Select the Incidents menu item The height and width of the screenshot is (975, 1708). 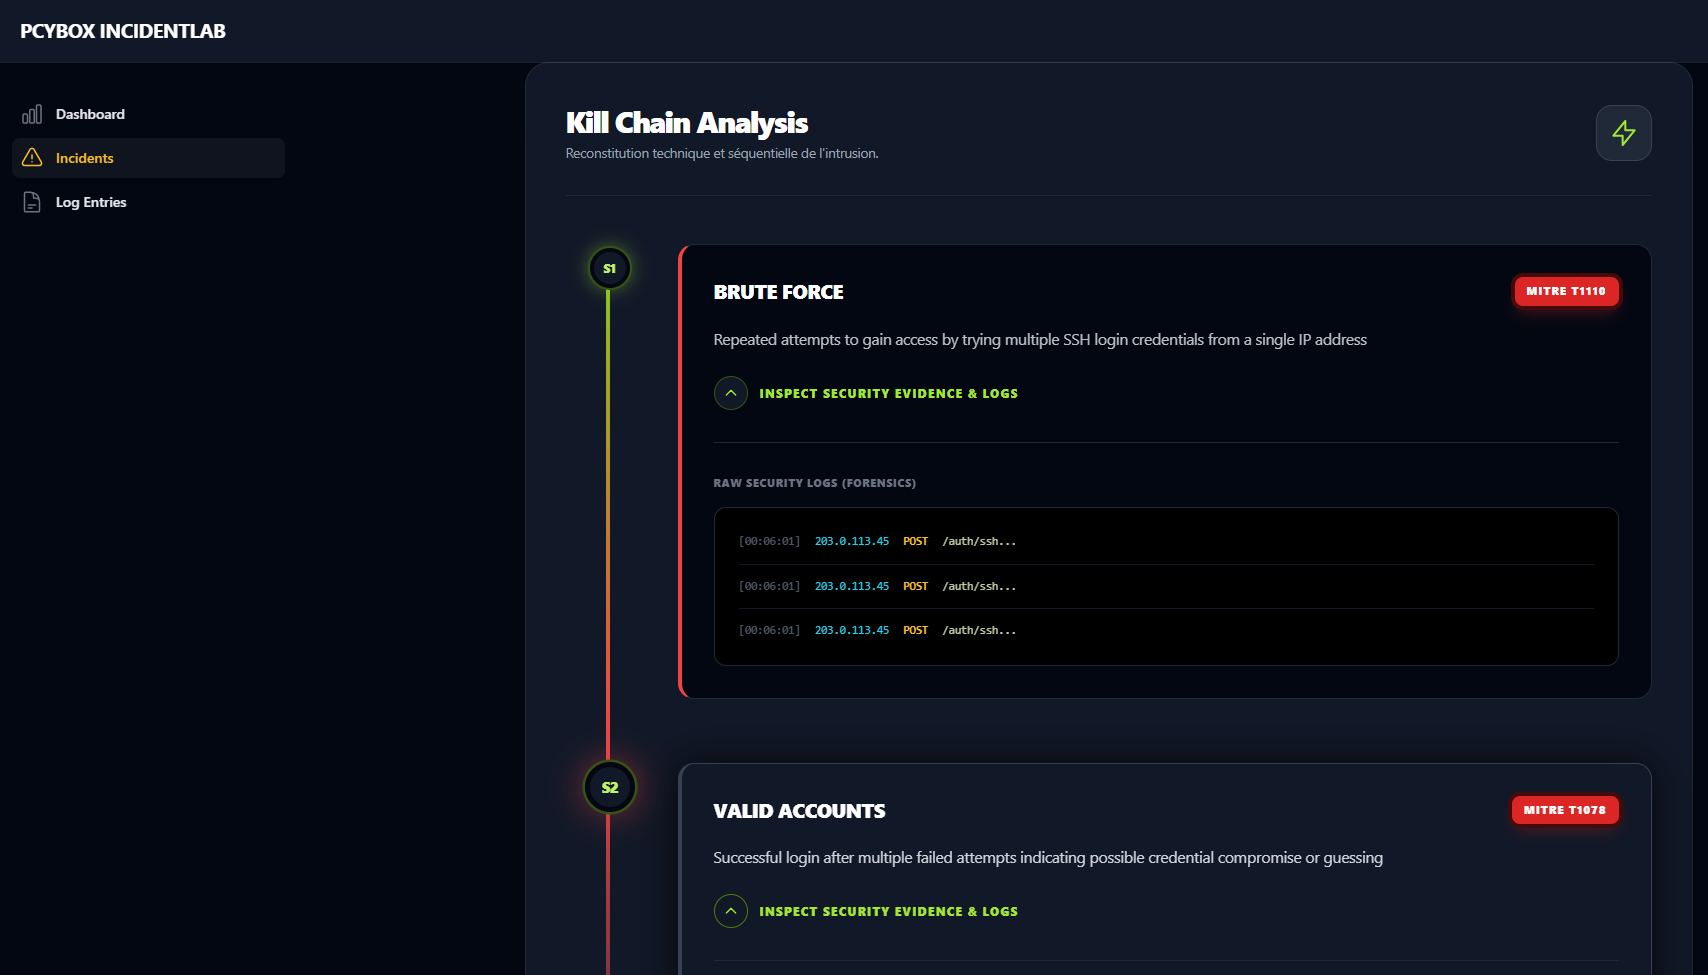point(148,158)
